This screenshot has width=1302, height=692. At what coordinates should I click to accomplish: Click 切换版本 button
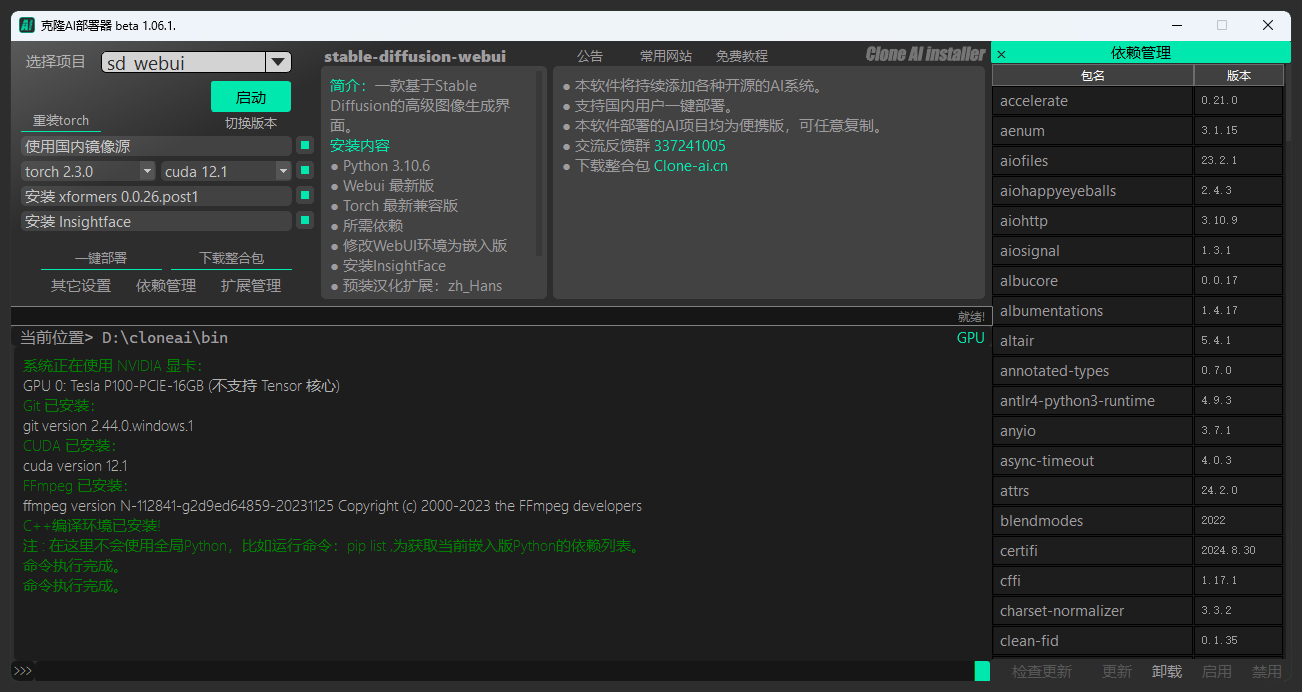(251, 124)
